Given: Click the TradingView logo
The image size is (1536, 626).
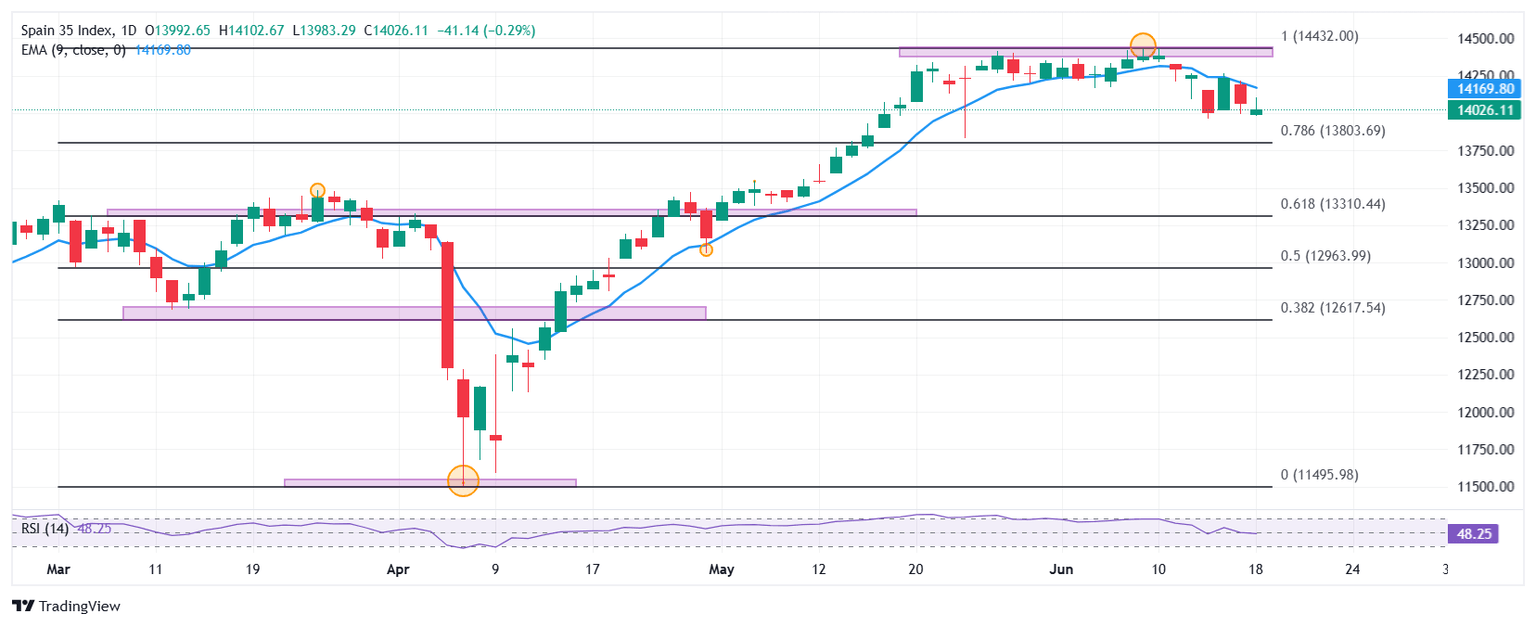Looking at the screenshot, I should click(65, 606).
